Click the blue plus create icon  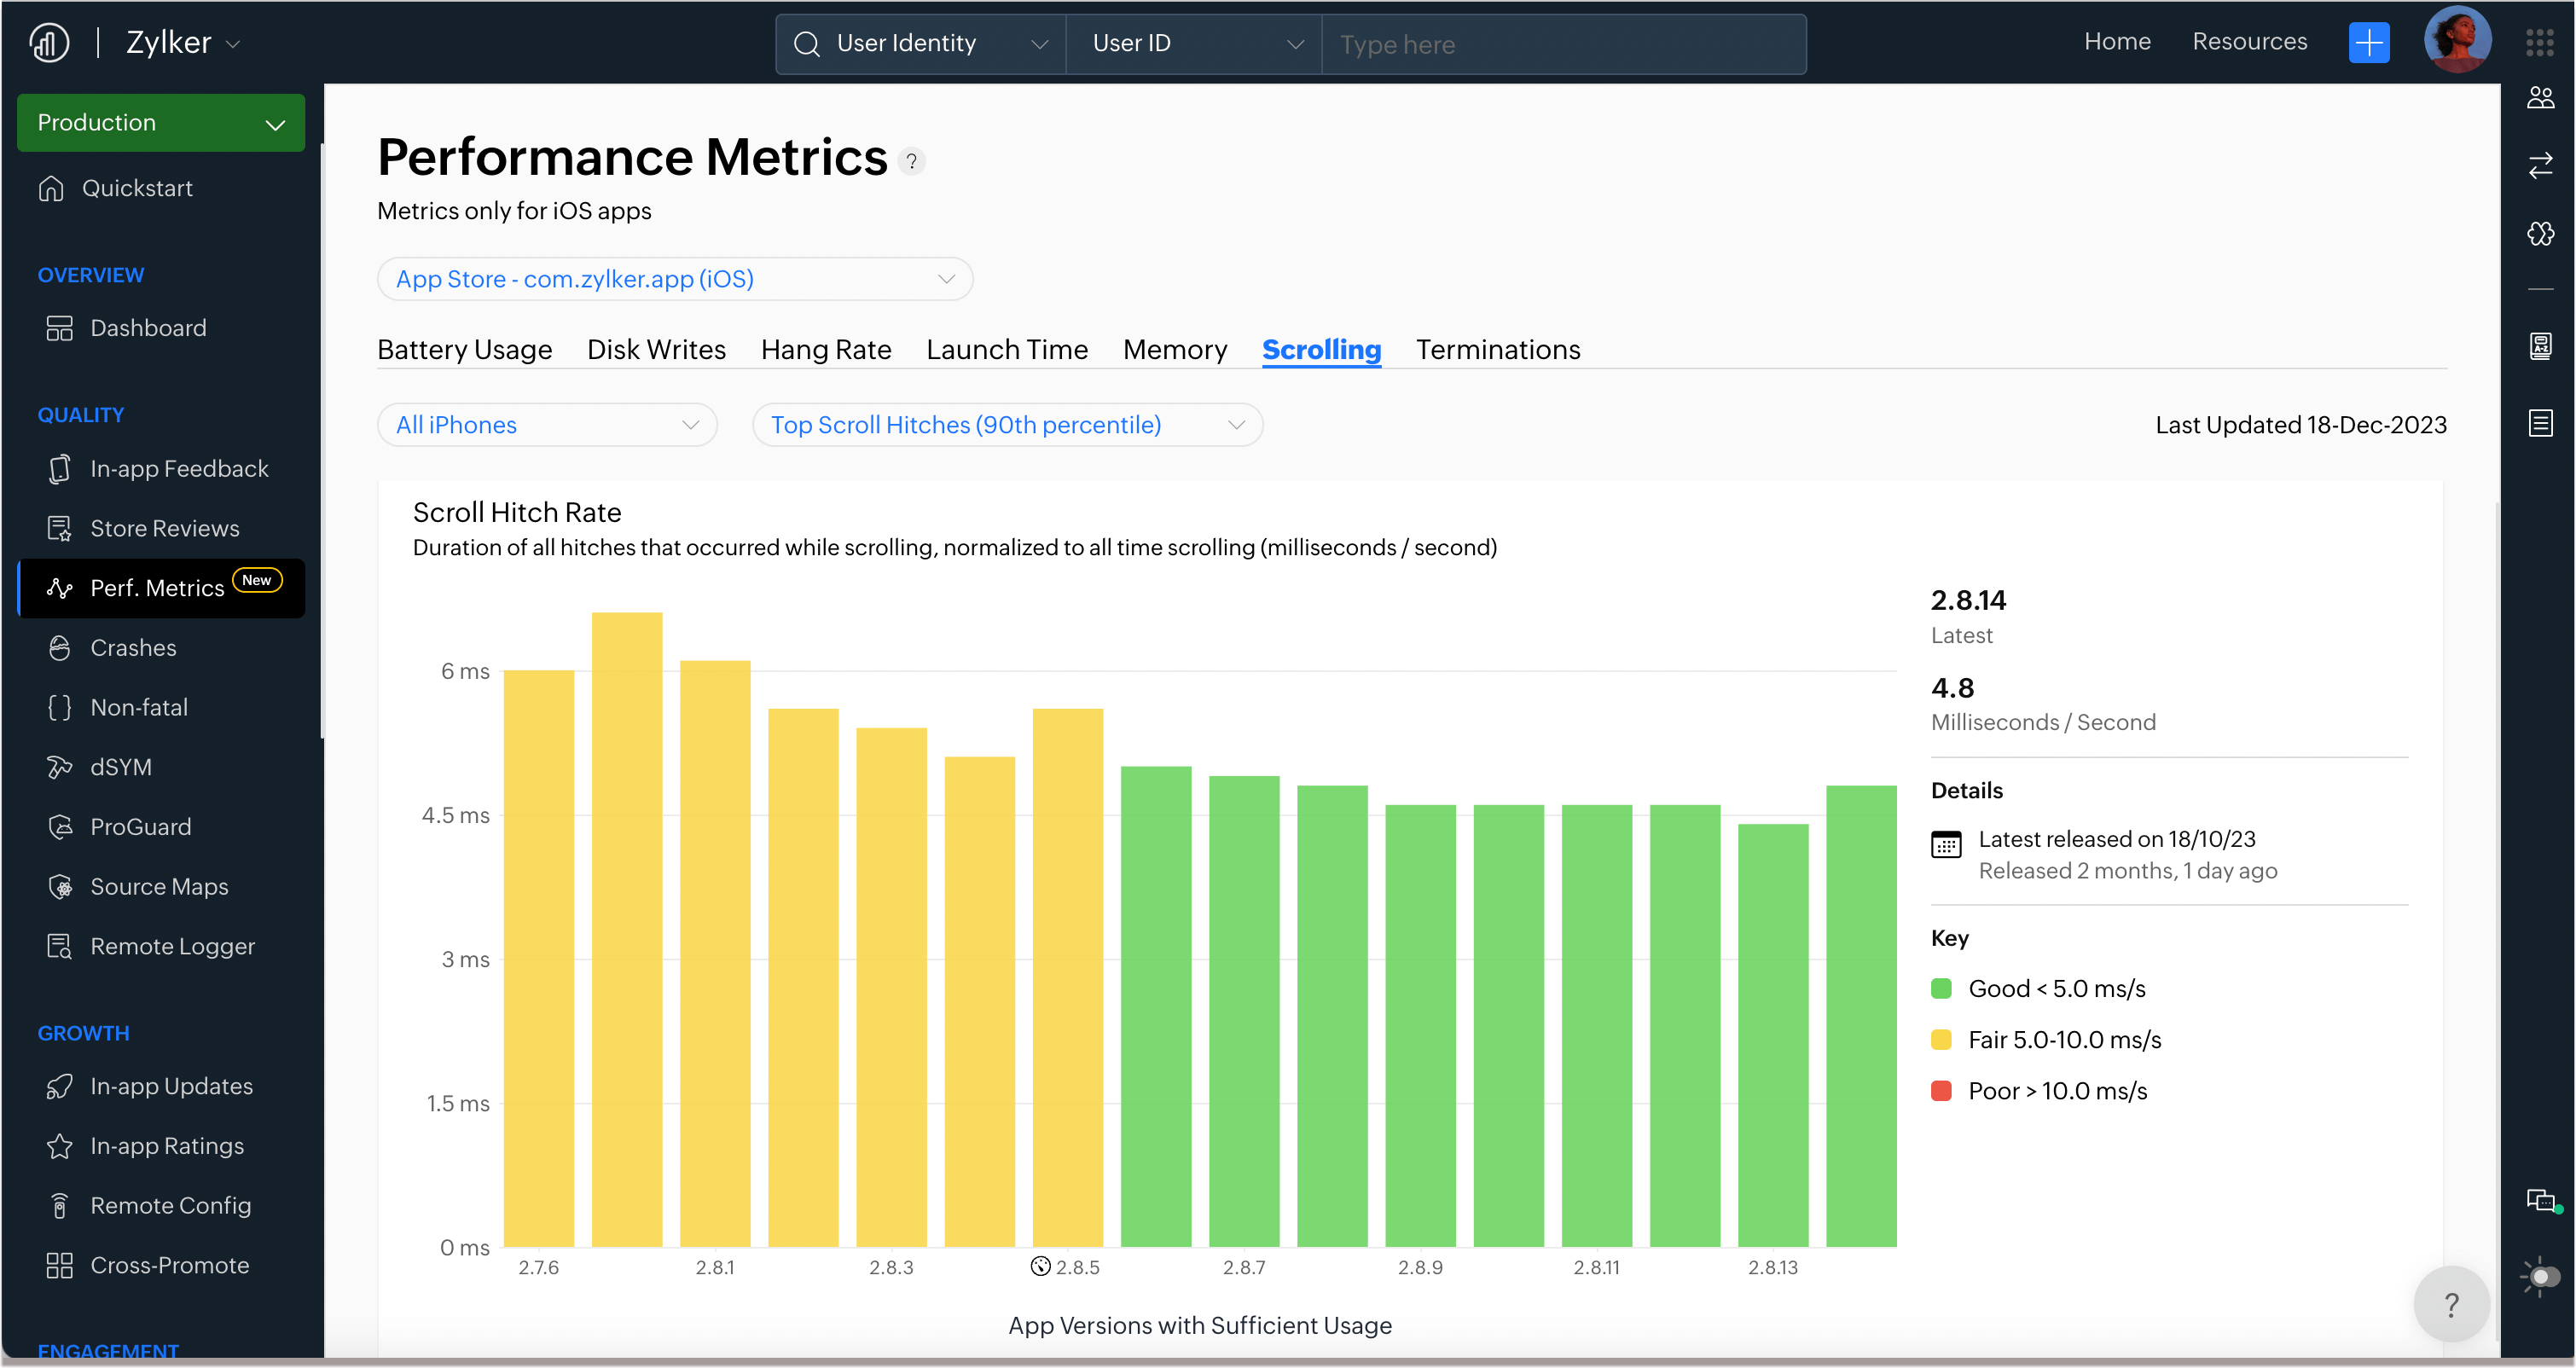[x=2368, y=43]
